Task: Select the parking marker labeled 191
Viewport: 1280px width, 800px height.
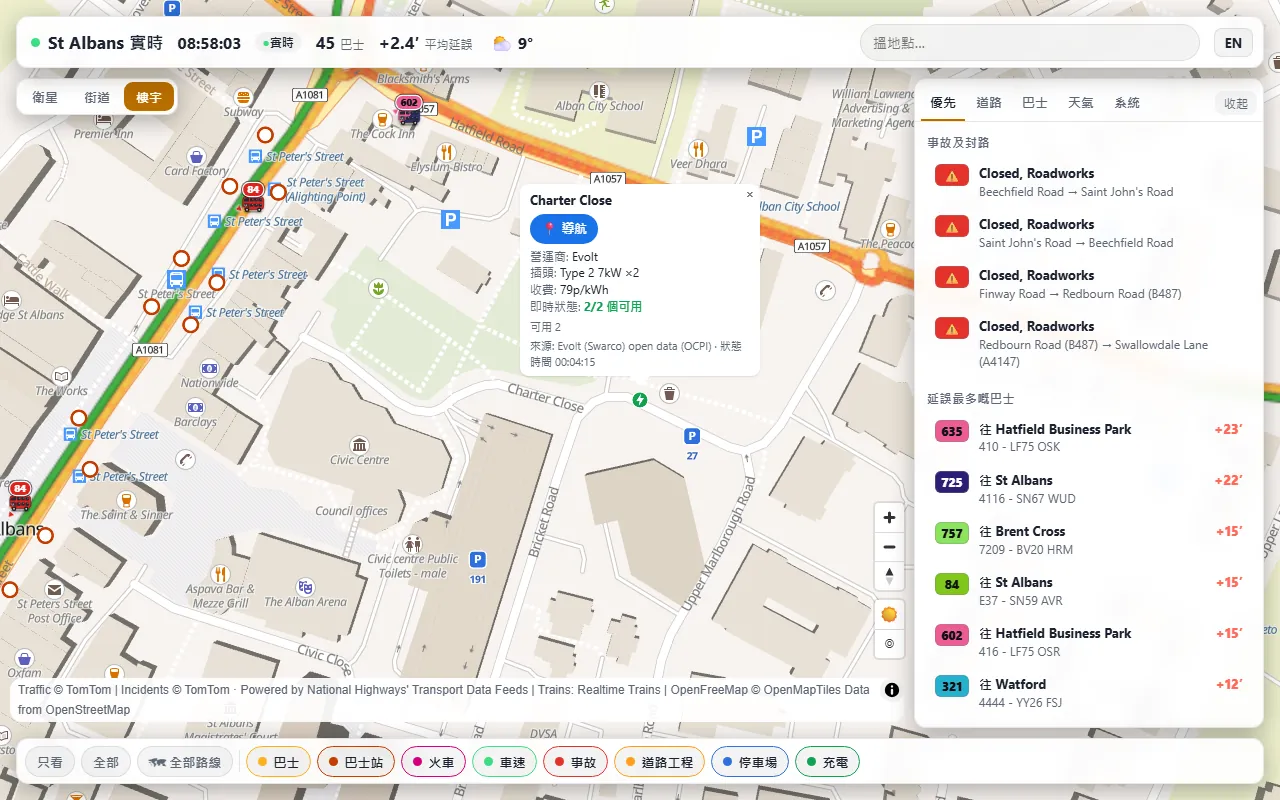Action: click(x=478, y=560)
